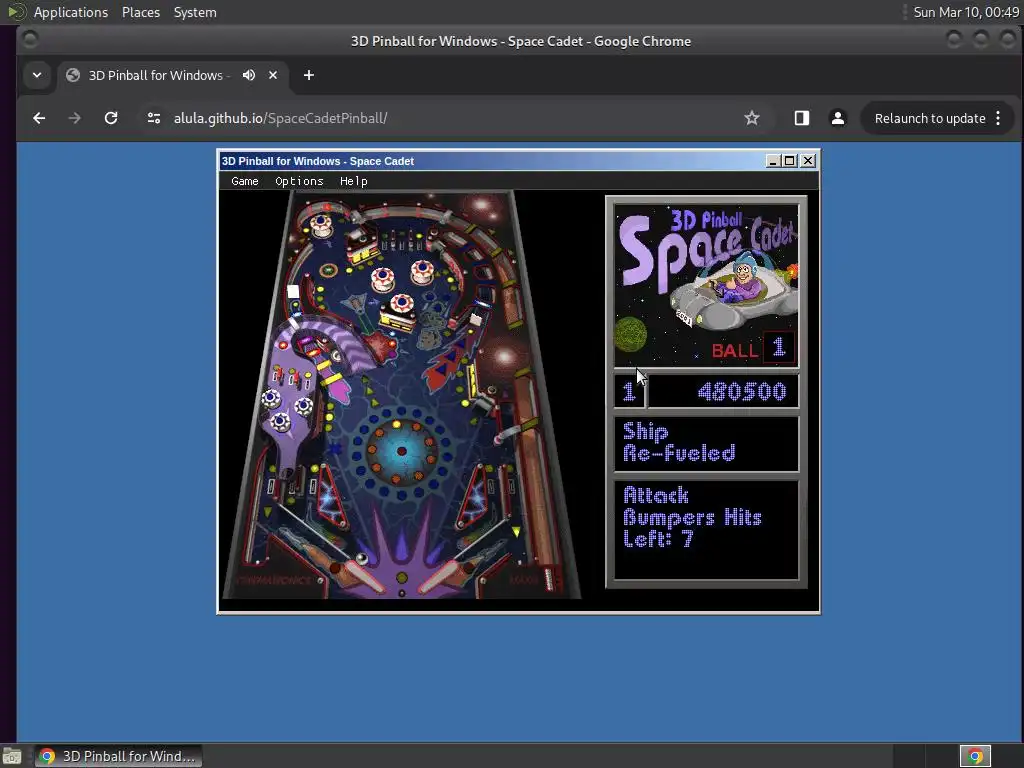Click the Attack Bumpers Hits Left message

pyautogui.click(x=692, y=518)
